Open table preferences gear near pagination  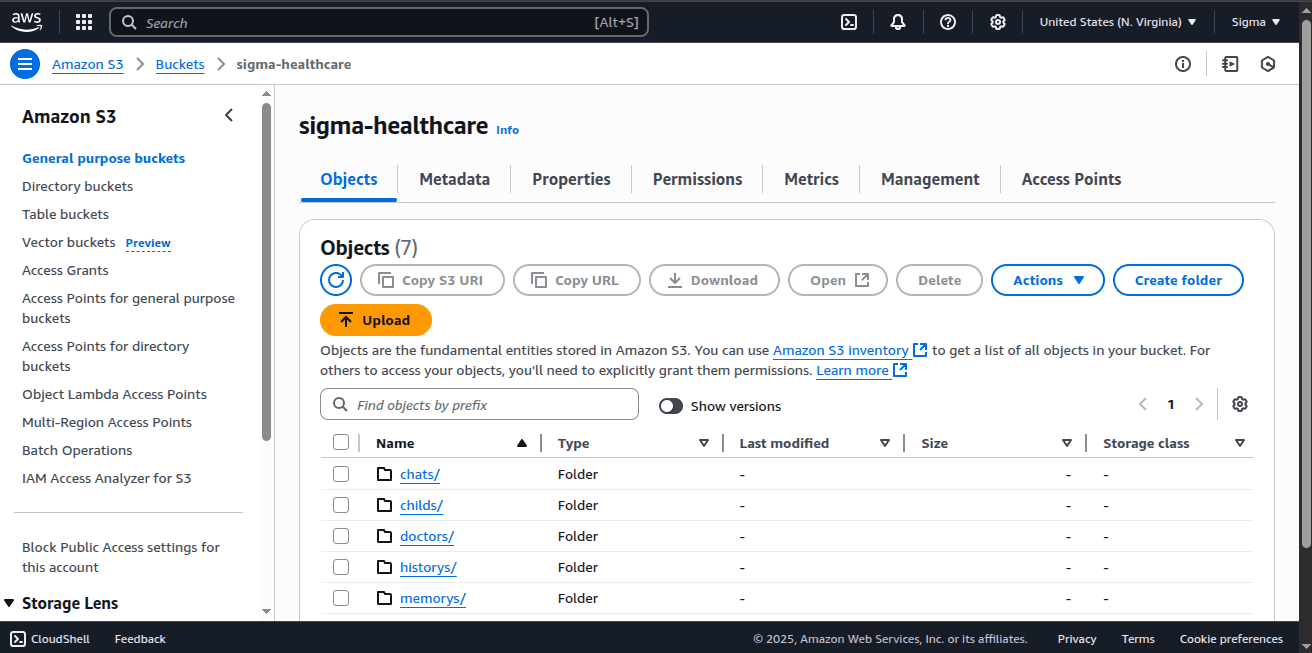[x=1240, y=404]
